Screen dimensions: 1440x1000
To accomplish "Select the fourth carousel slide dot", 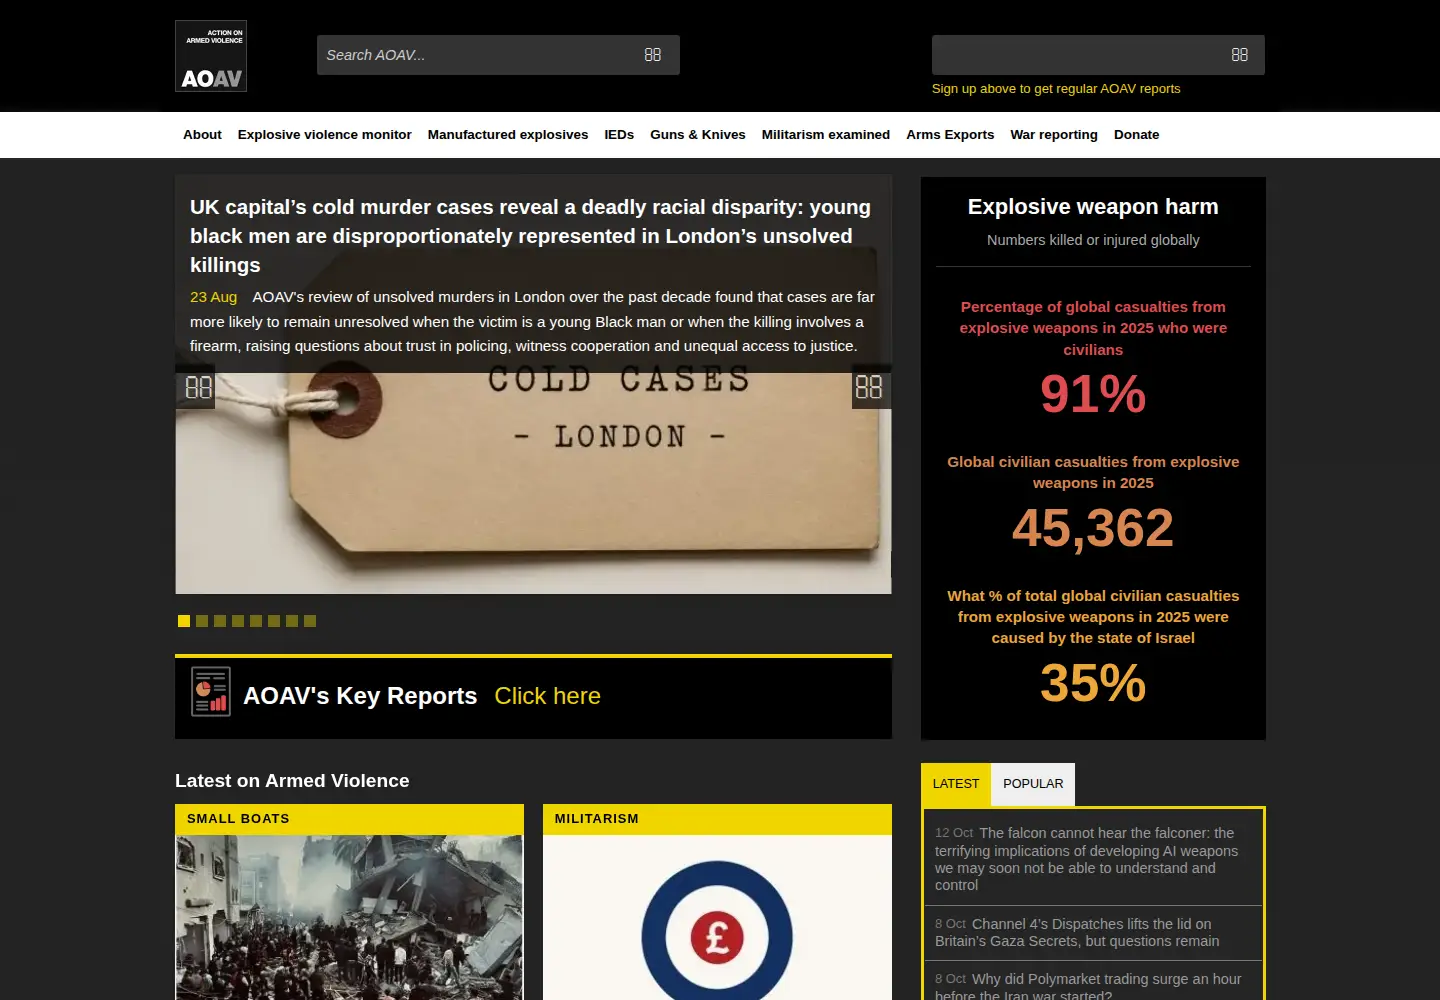I will [238, 621].
